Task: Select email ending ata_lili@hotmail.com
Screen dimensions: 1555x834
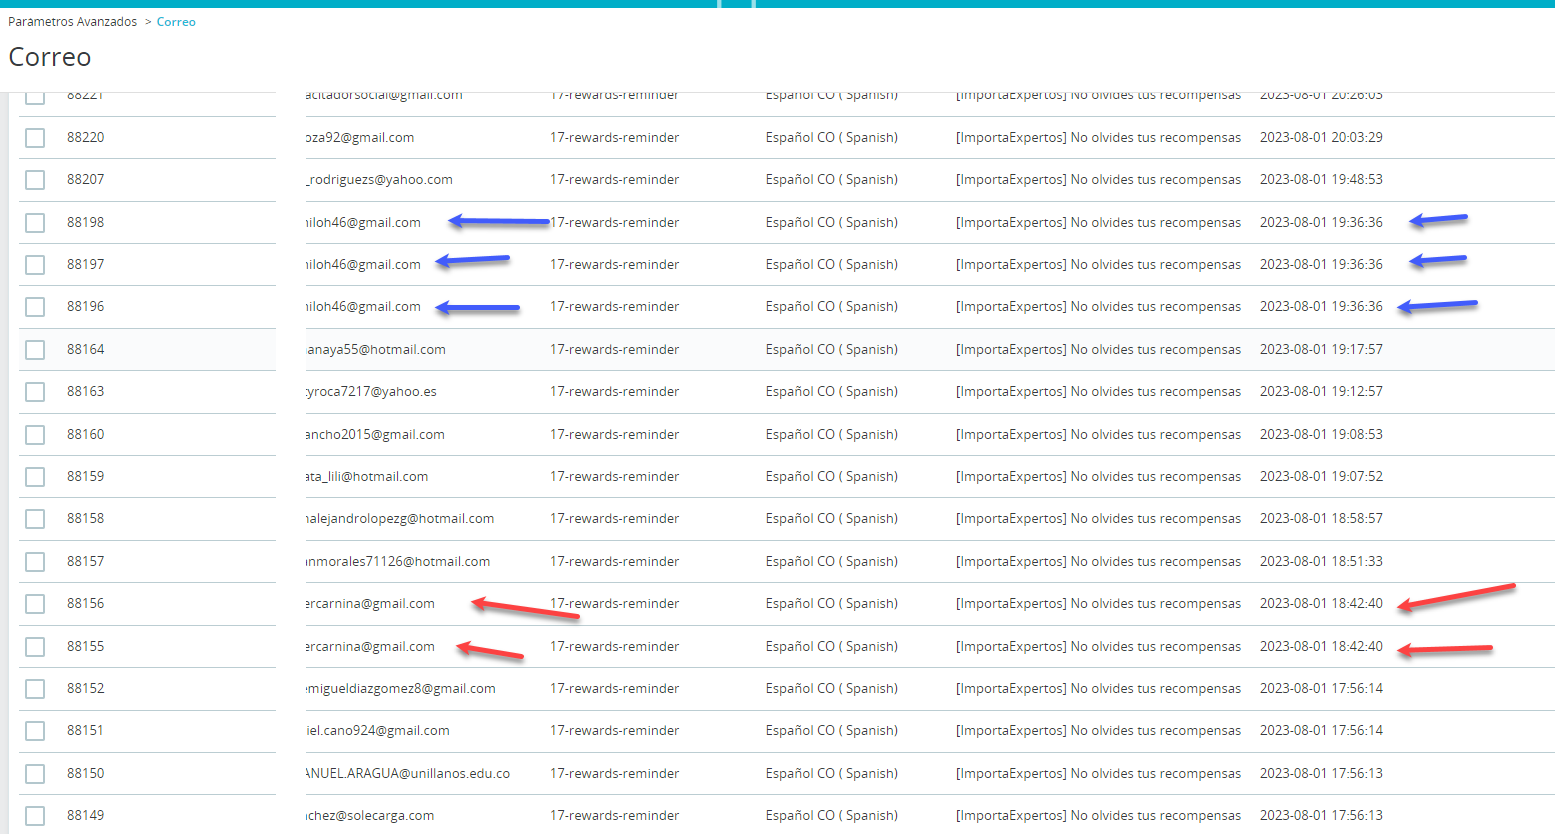Action: click(x=367, y=476)
